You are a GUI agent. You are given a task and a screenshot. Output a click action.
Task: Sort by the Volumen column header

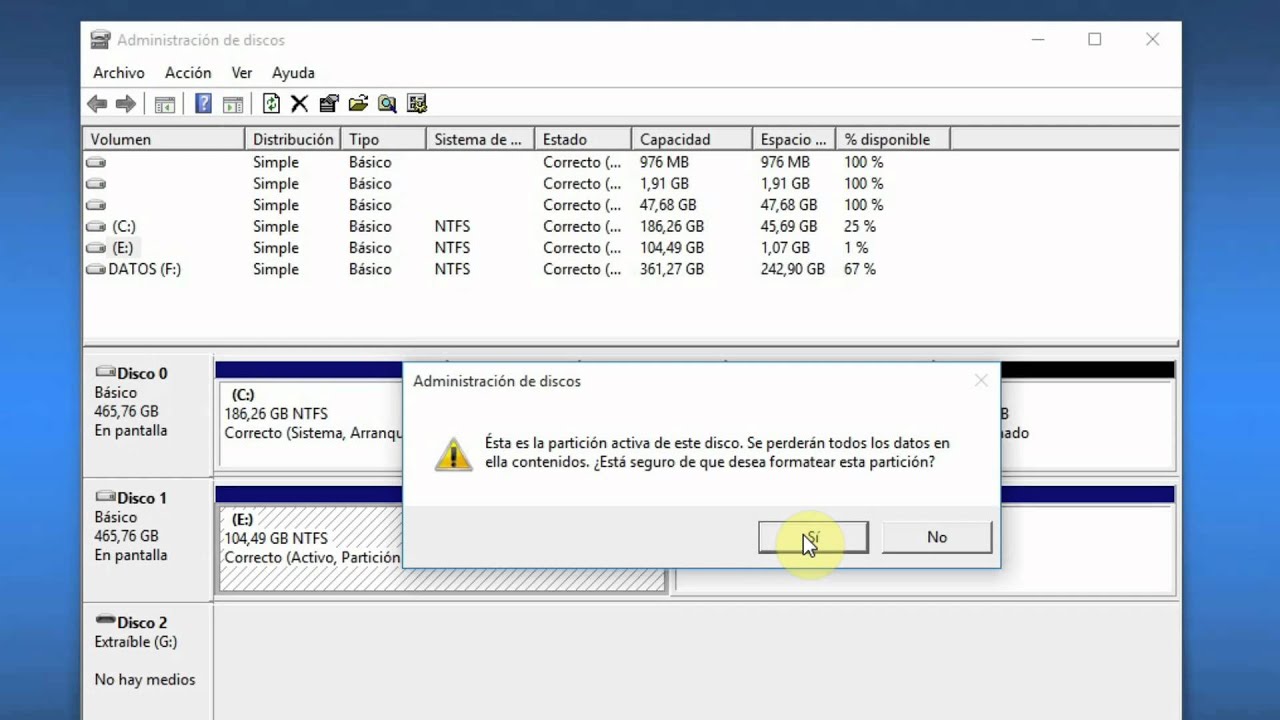point(164,139)
